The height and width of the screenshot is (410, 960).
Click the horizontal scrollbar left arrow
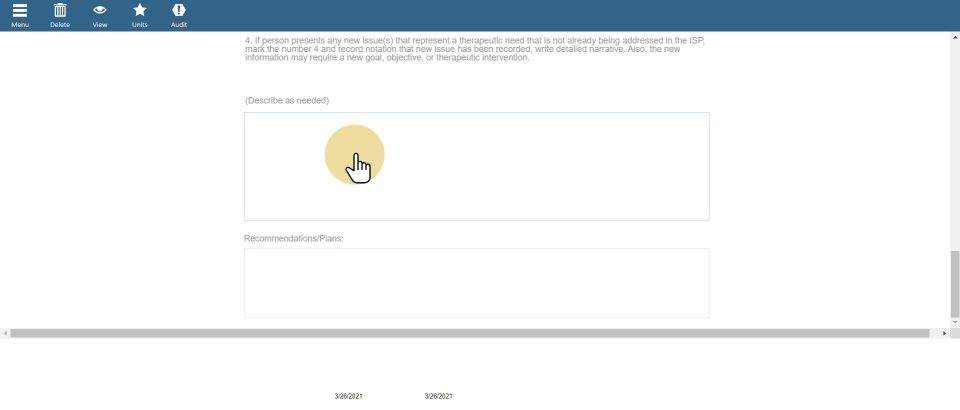(x=5, y=332)
